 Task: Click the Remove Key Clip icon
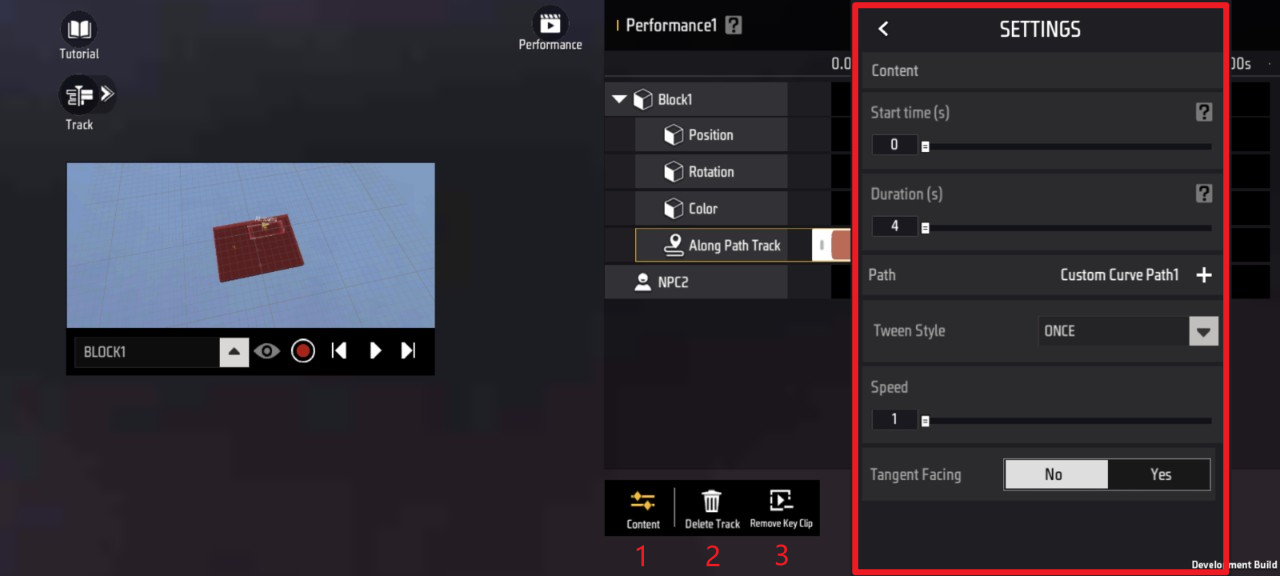click(781, 502)
